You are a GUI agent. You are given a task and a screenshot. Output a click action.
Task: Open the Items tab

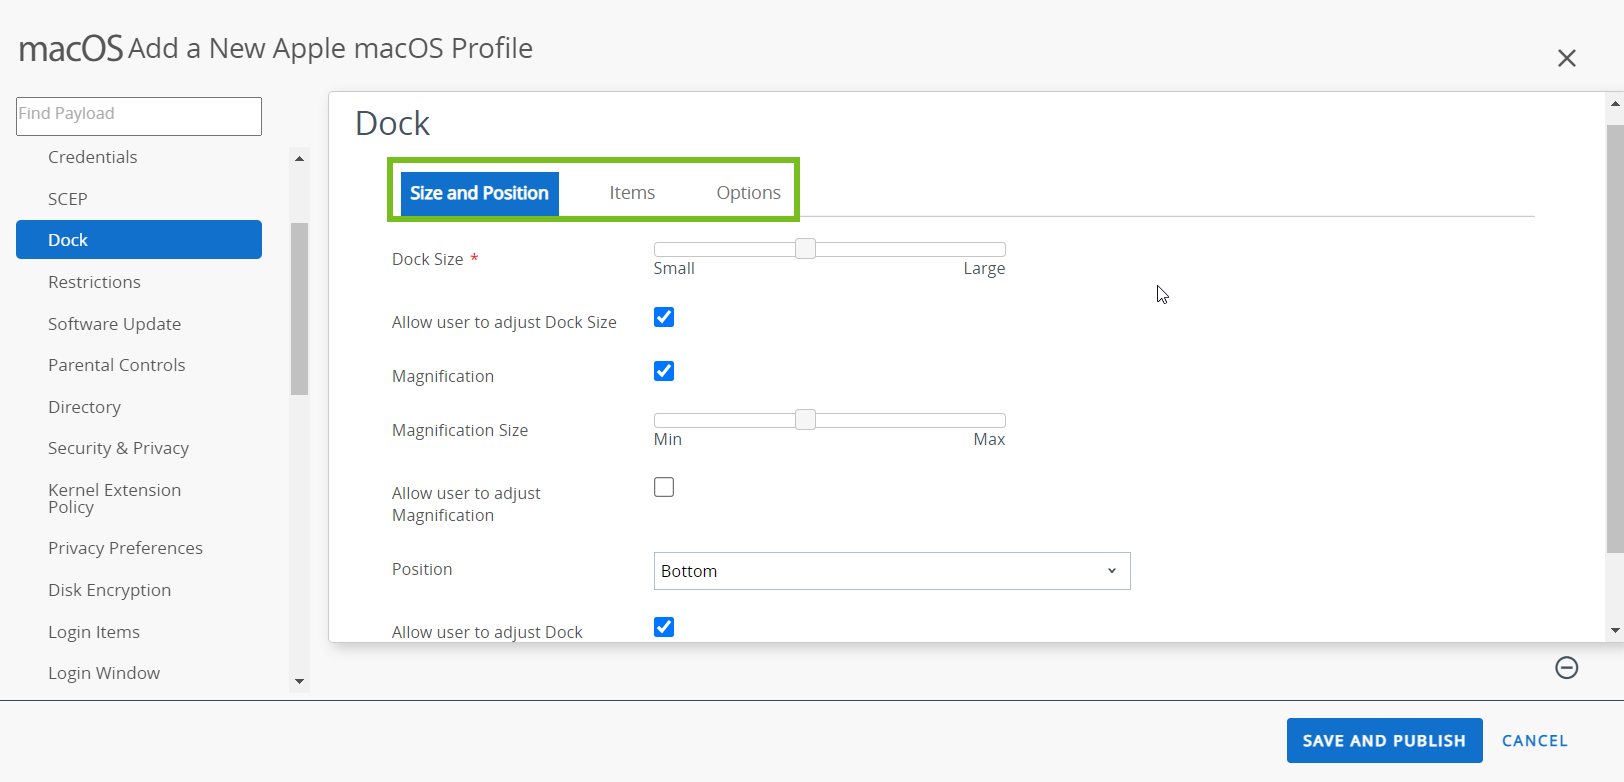632,193
